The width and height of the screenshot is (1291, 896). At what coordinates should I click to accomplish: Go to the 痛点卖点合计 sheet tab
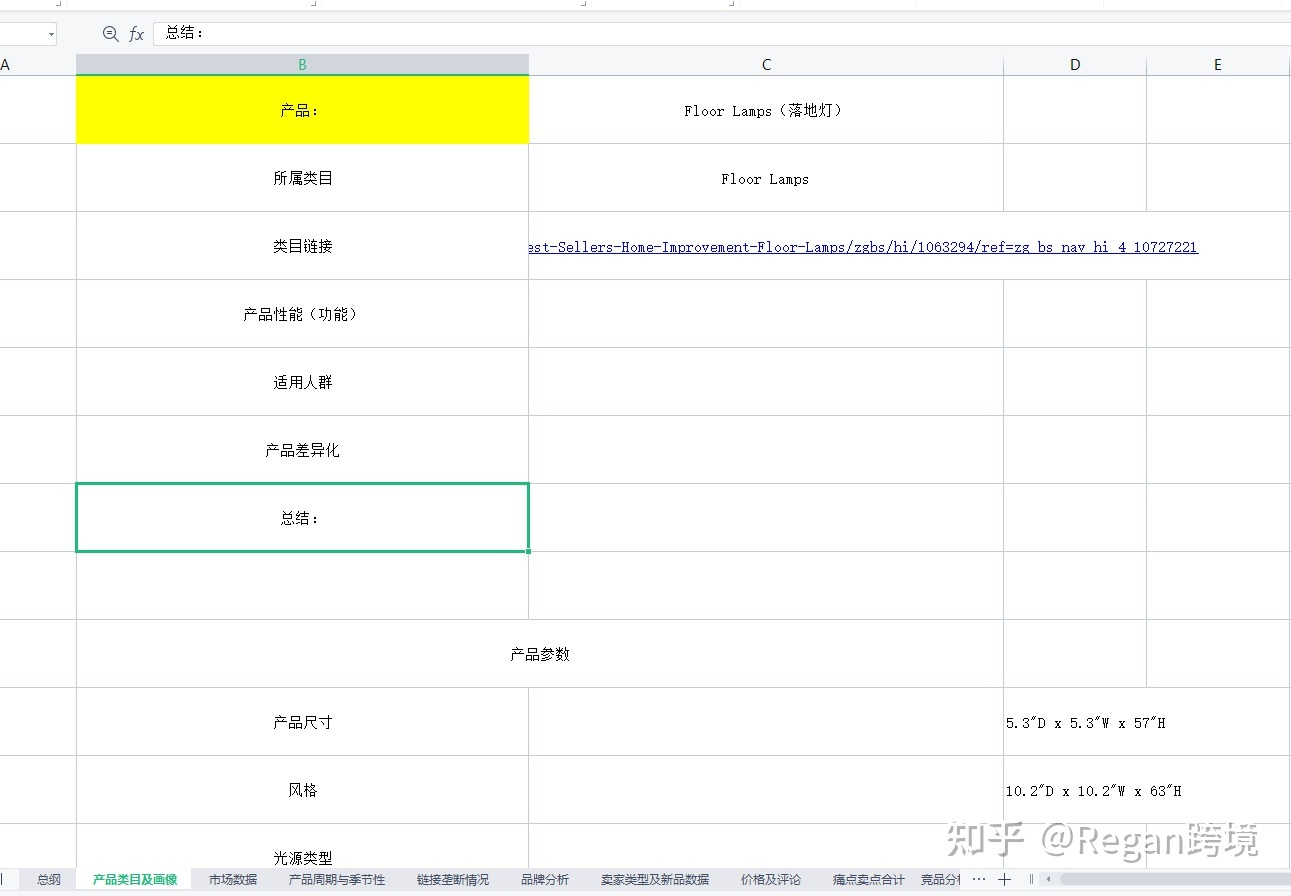869,880
